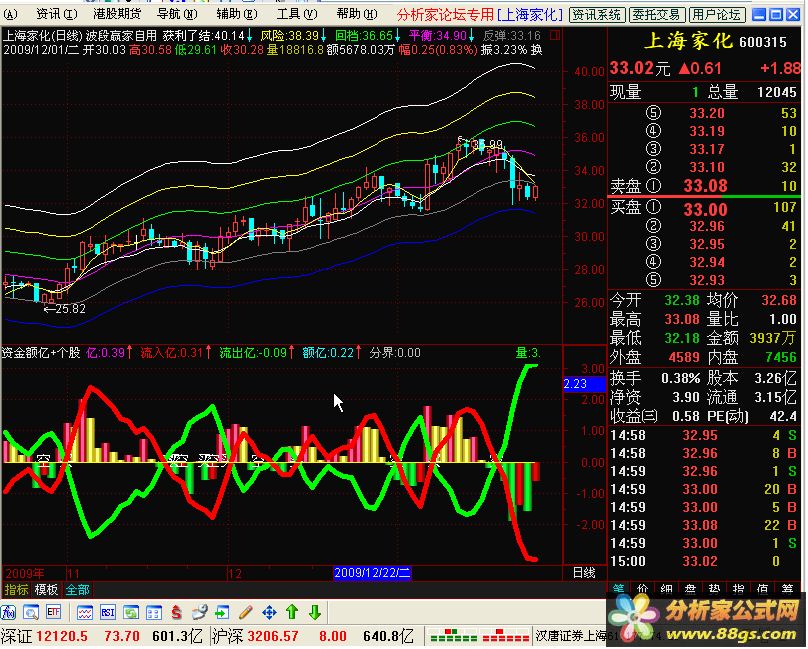The width and height of the screenshot is (808, 649).
Task: Open the 工具(V) menu
Action: click(x=297, y=14)
